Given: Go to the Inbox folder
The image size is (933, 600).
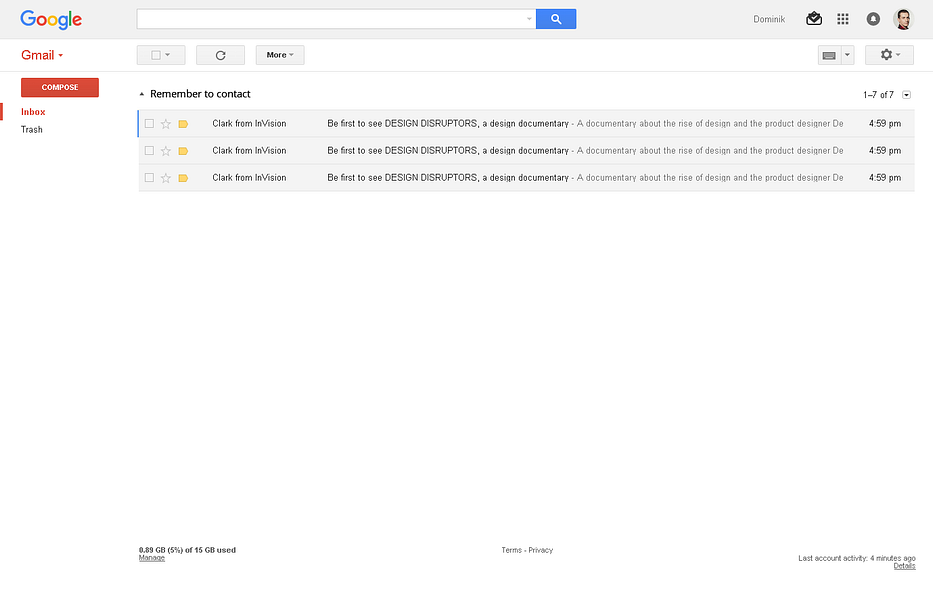Looking at the screenshot, I should pyautogui.click(x=33, y=112).
